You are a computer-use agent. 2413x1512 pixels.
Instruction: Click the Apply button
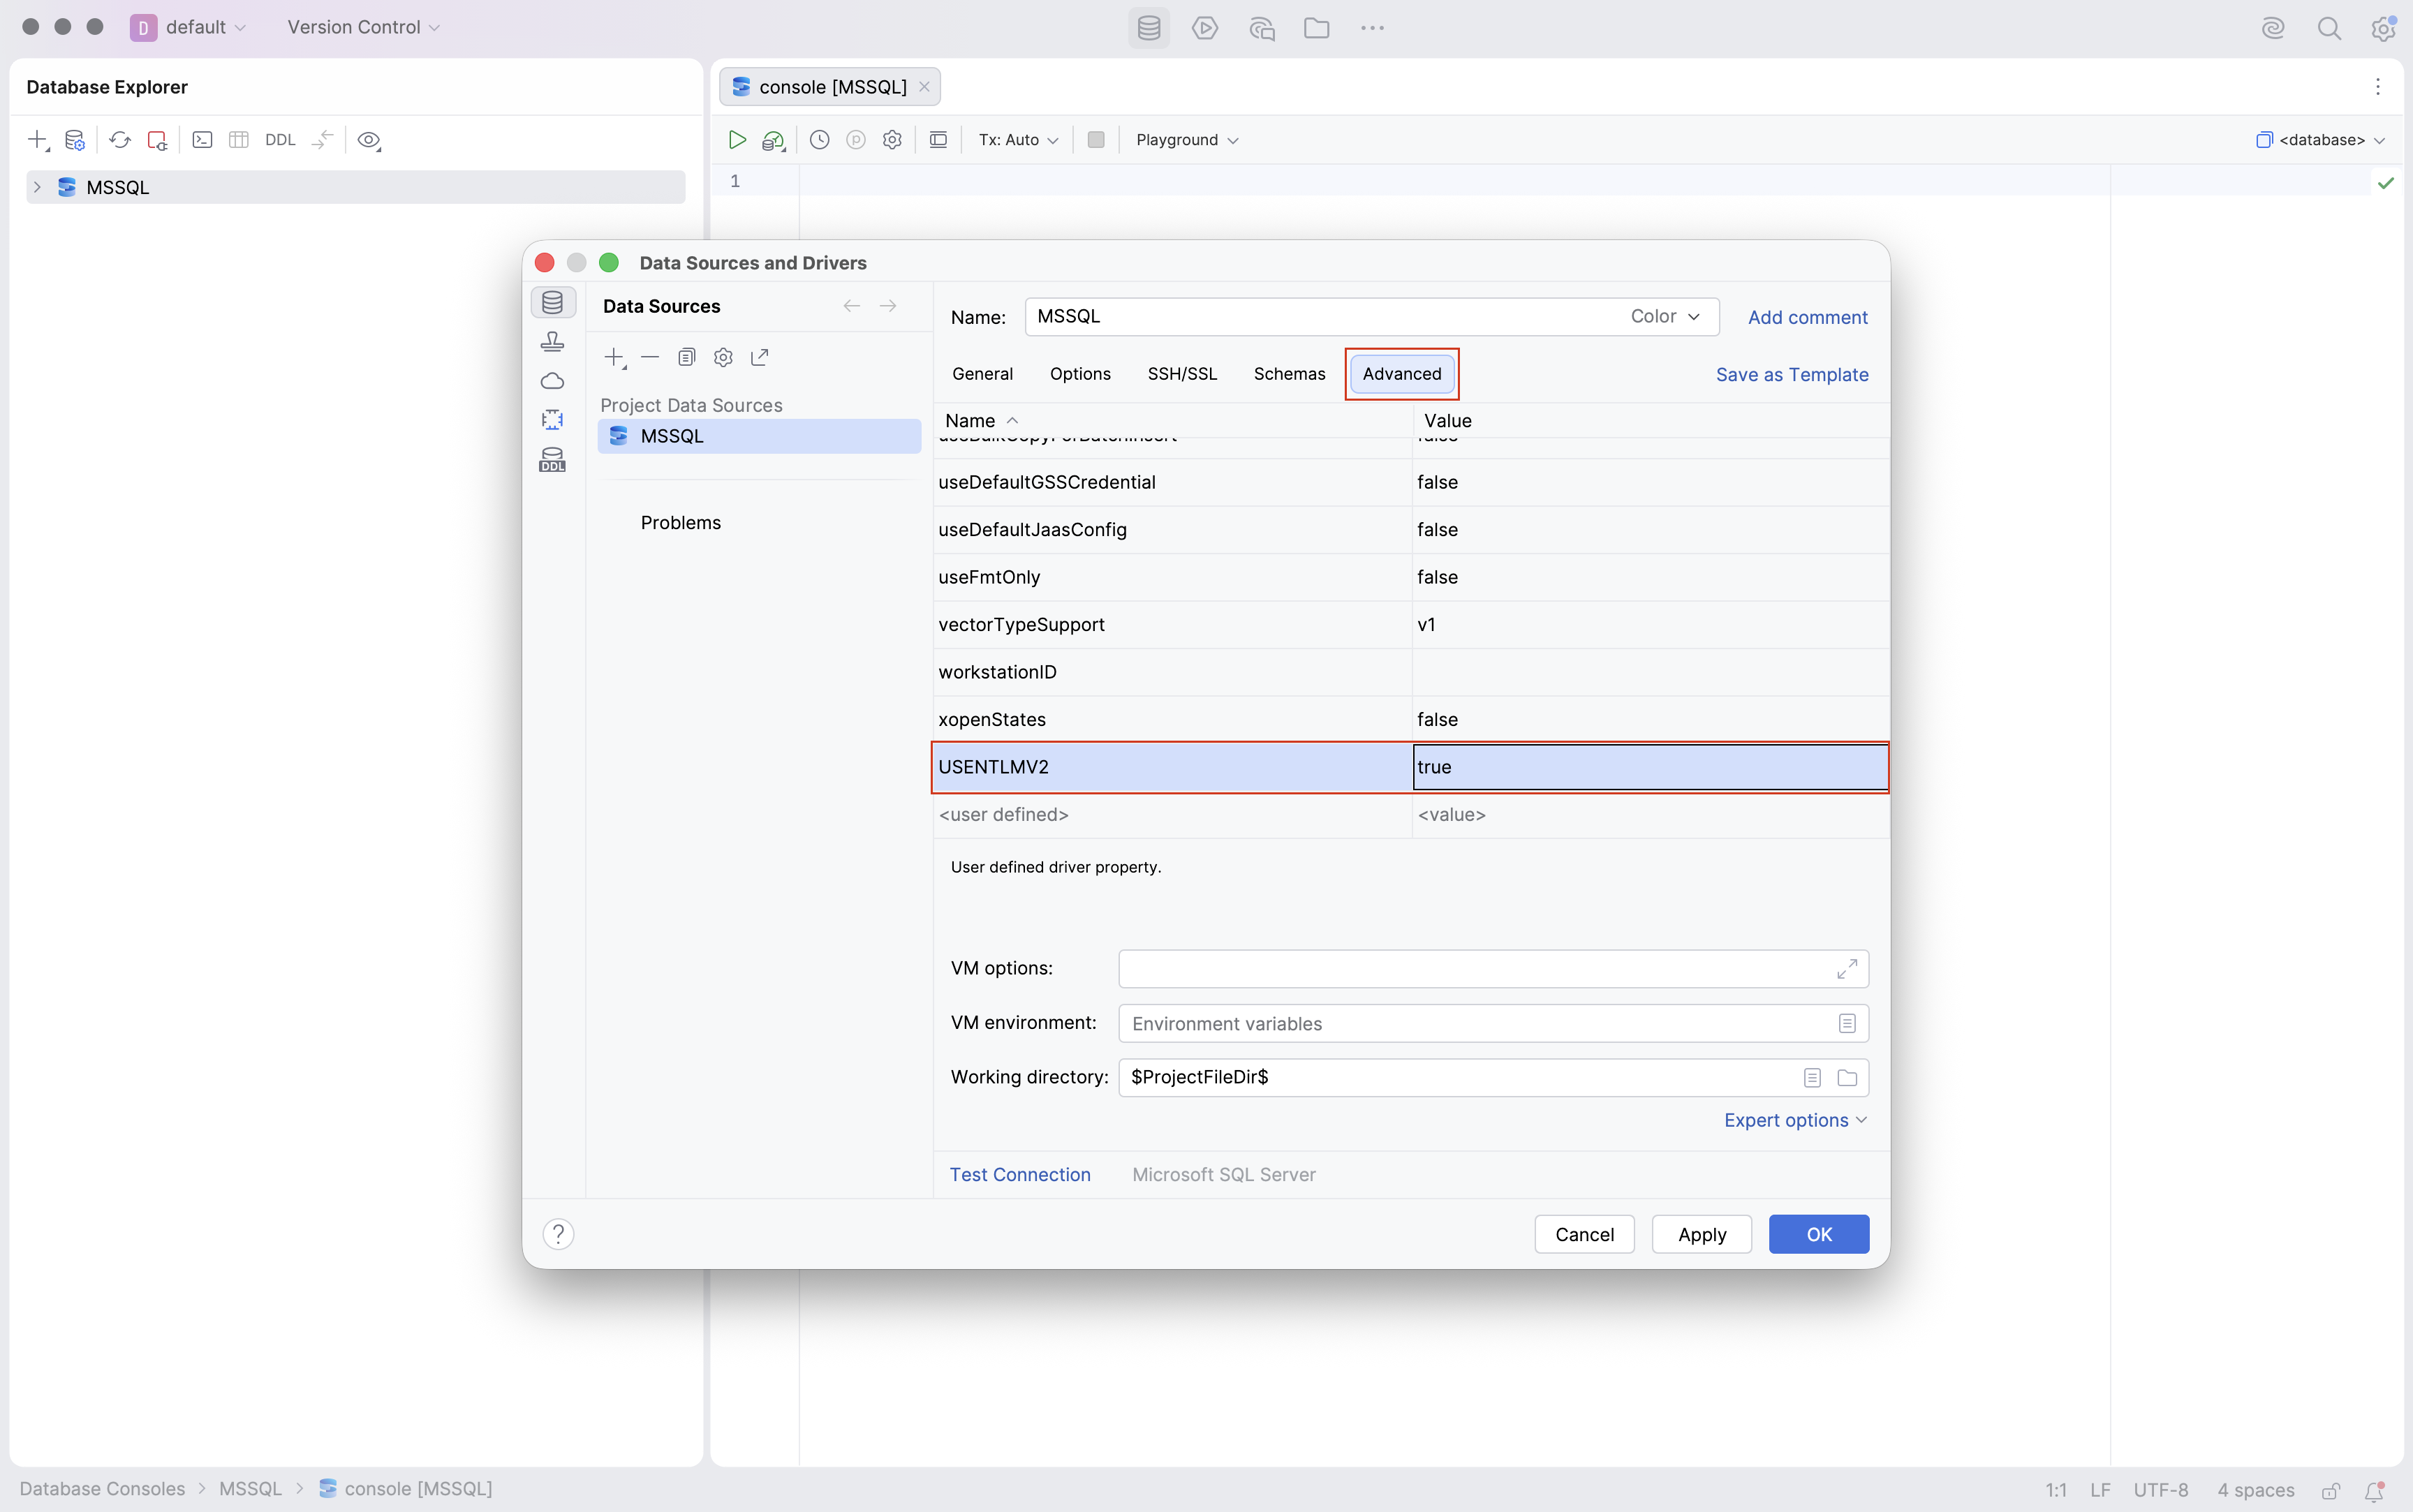pos(1702,1234)
